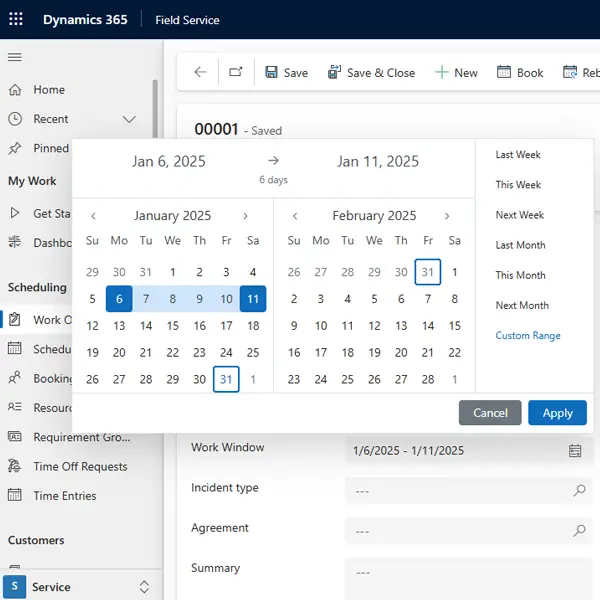The width and height of the screenshot is (600, 600).
Task: Cancel the date range picker
Action: (x=490, y=413)
